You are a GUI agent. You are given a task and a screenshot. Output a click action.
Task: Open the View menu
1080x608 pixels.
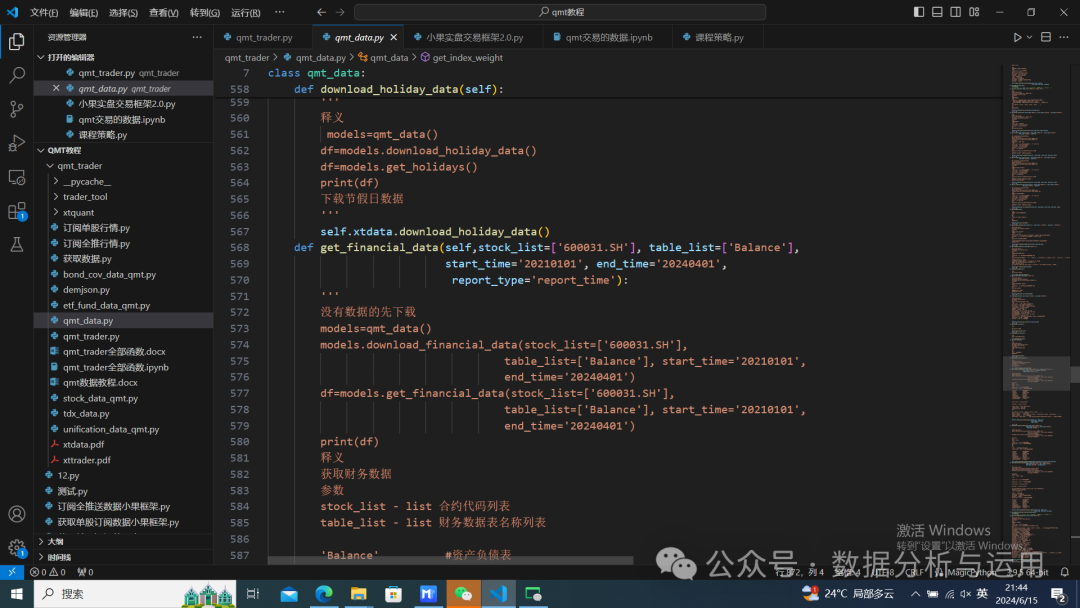tap(164, 12)
